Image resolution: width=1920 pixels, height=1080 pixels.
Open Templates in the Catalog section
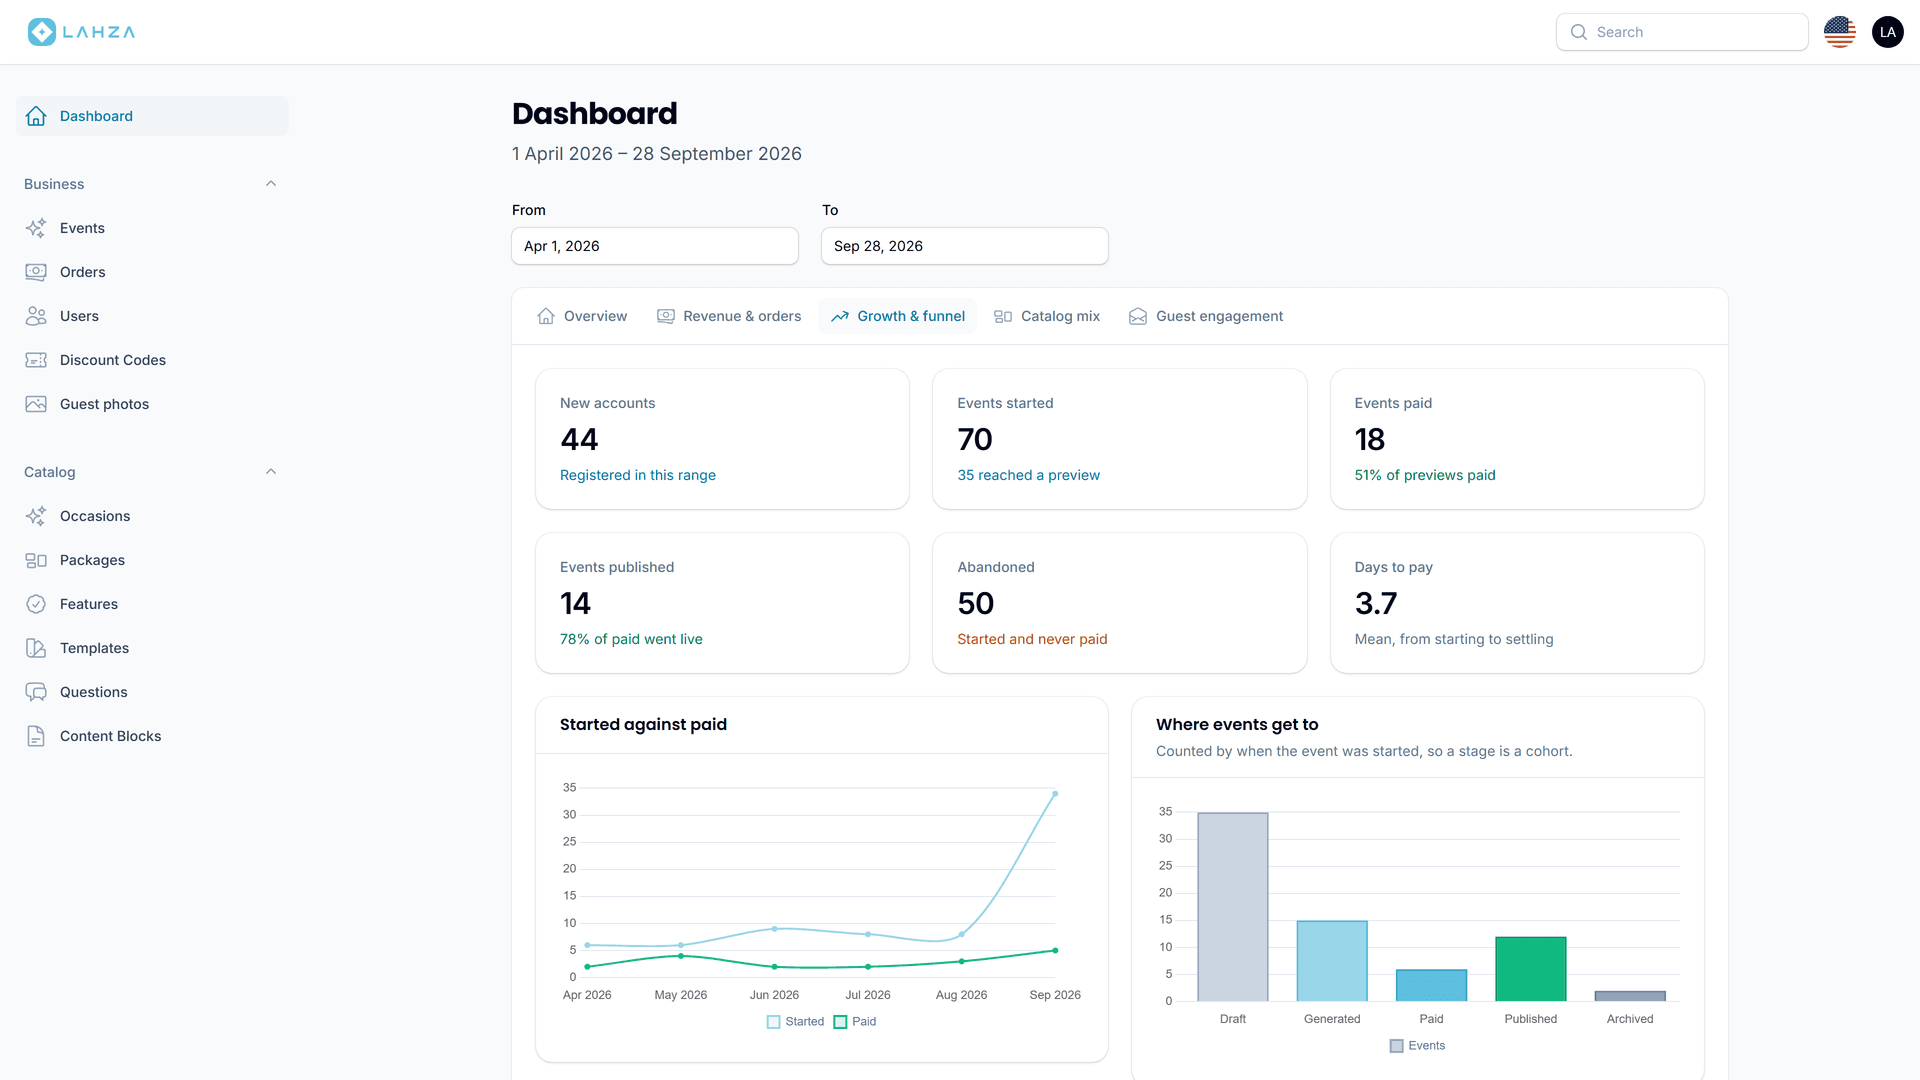(x=152, y=648)
